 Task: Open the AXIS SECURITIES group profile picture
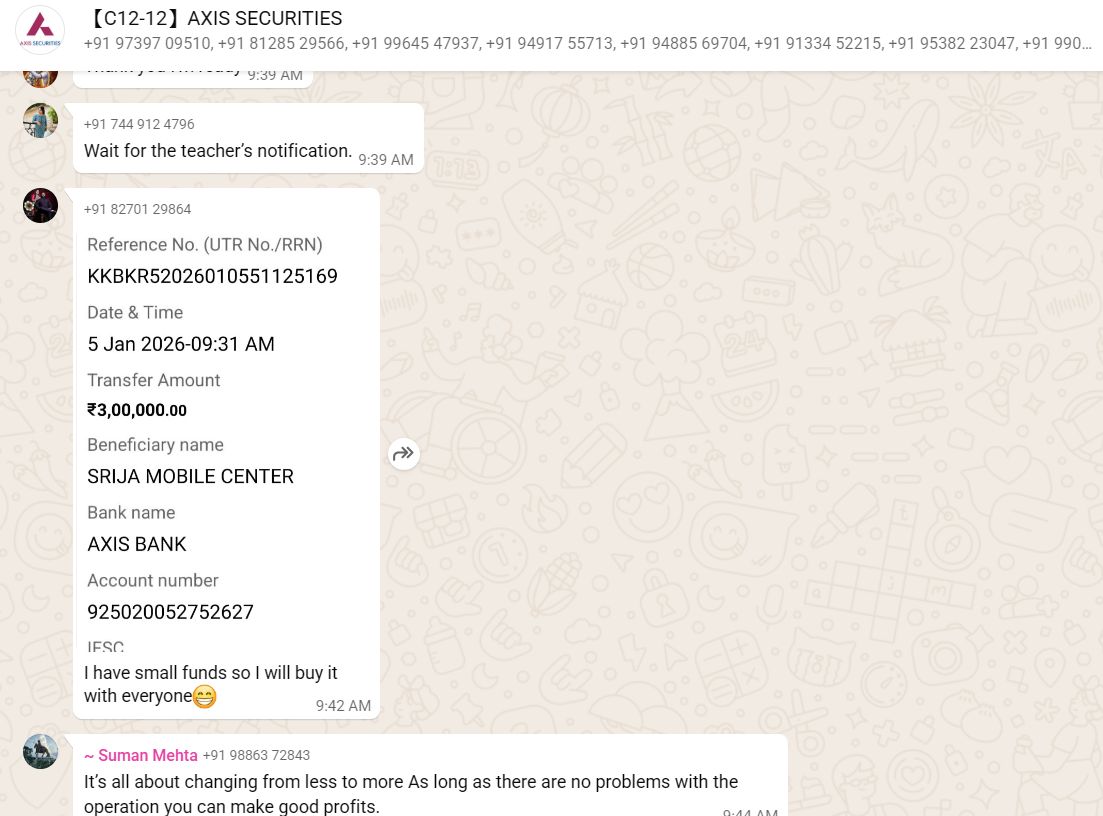pos(40,30)
